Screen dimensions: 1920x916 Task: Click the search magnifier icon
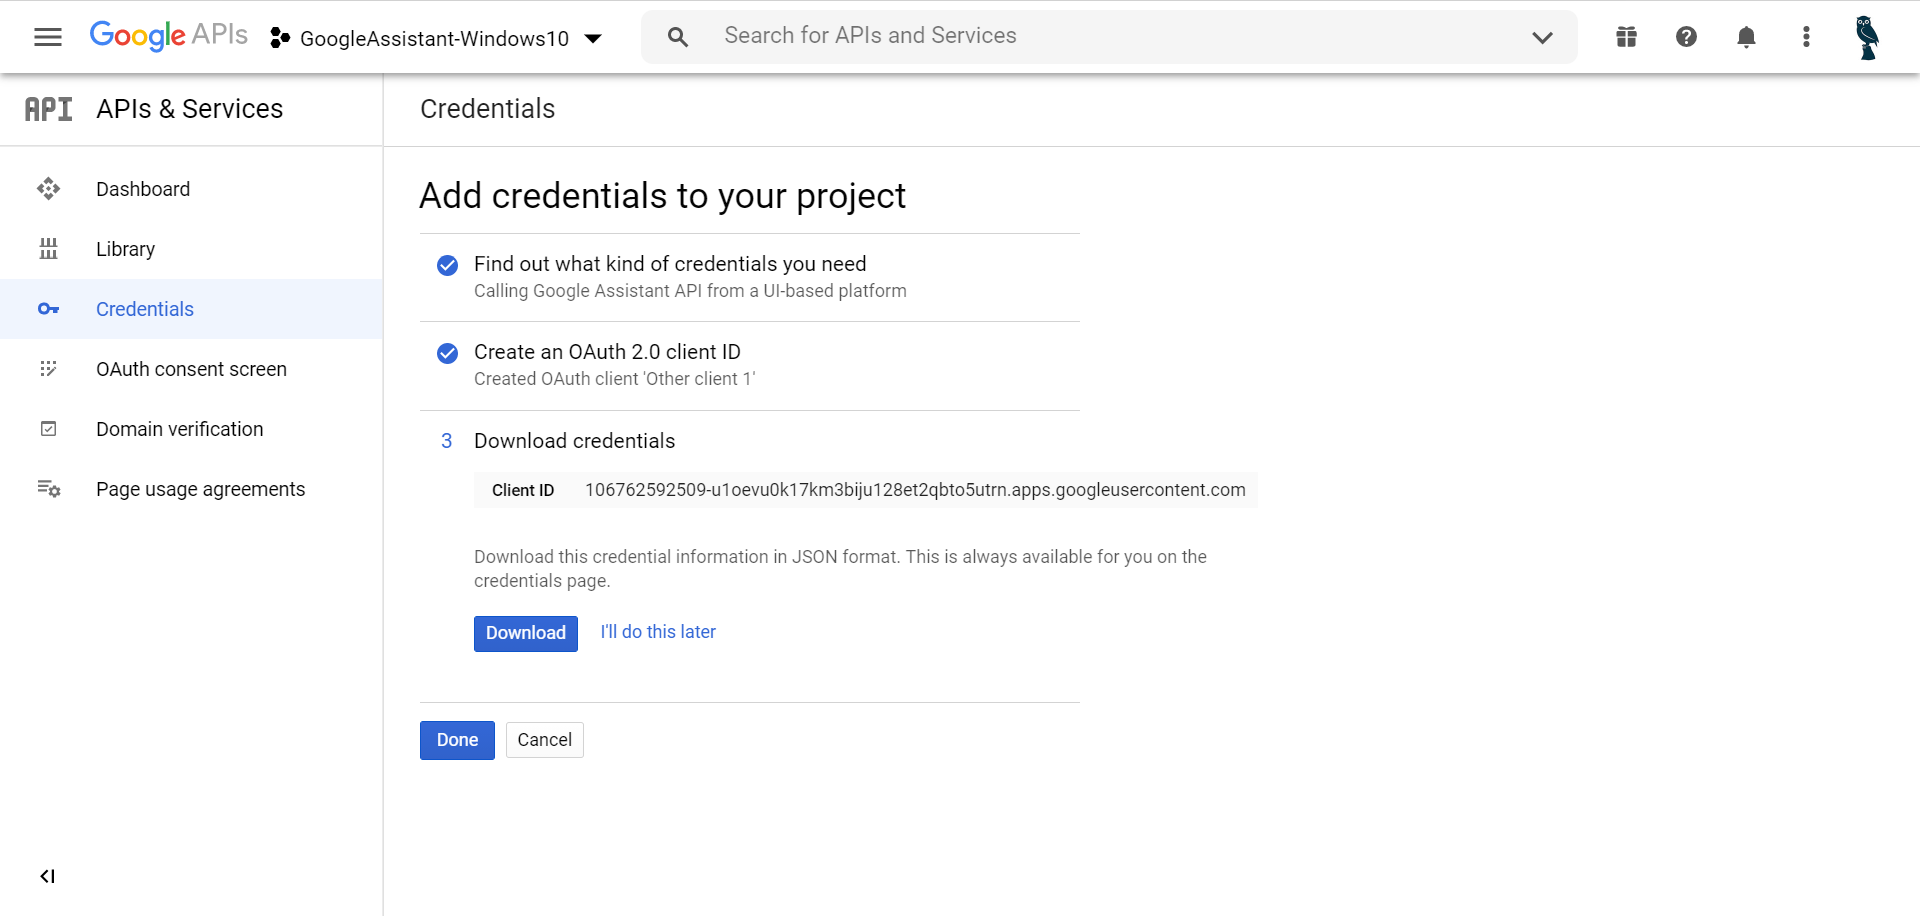[678, 37]
